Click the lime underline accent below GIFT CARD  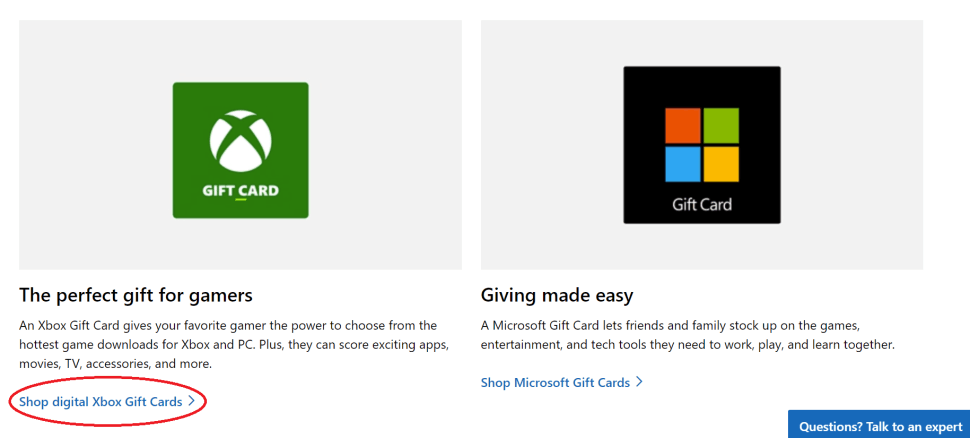[x=241, y=199]
